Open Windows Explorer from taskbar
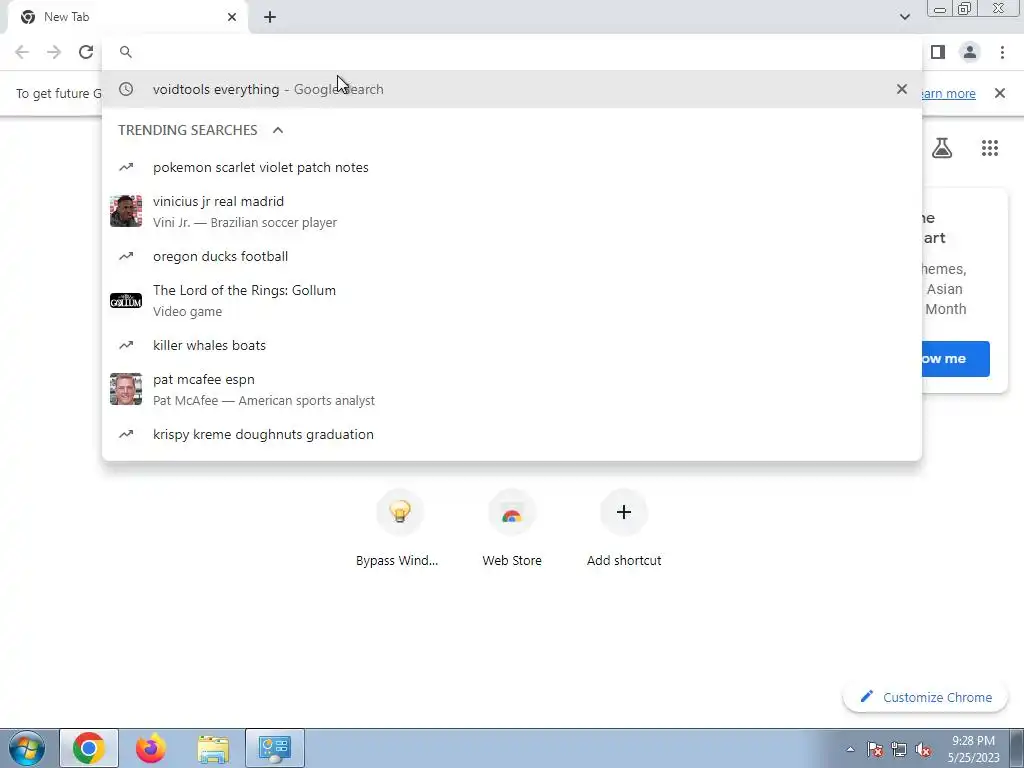This screenshot has width=1024, height=768. (x=213, y=748)
